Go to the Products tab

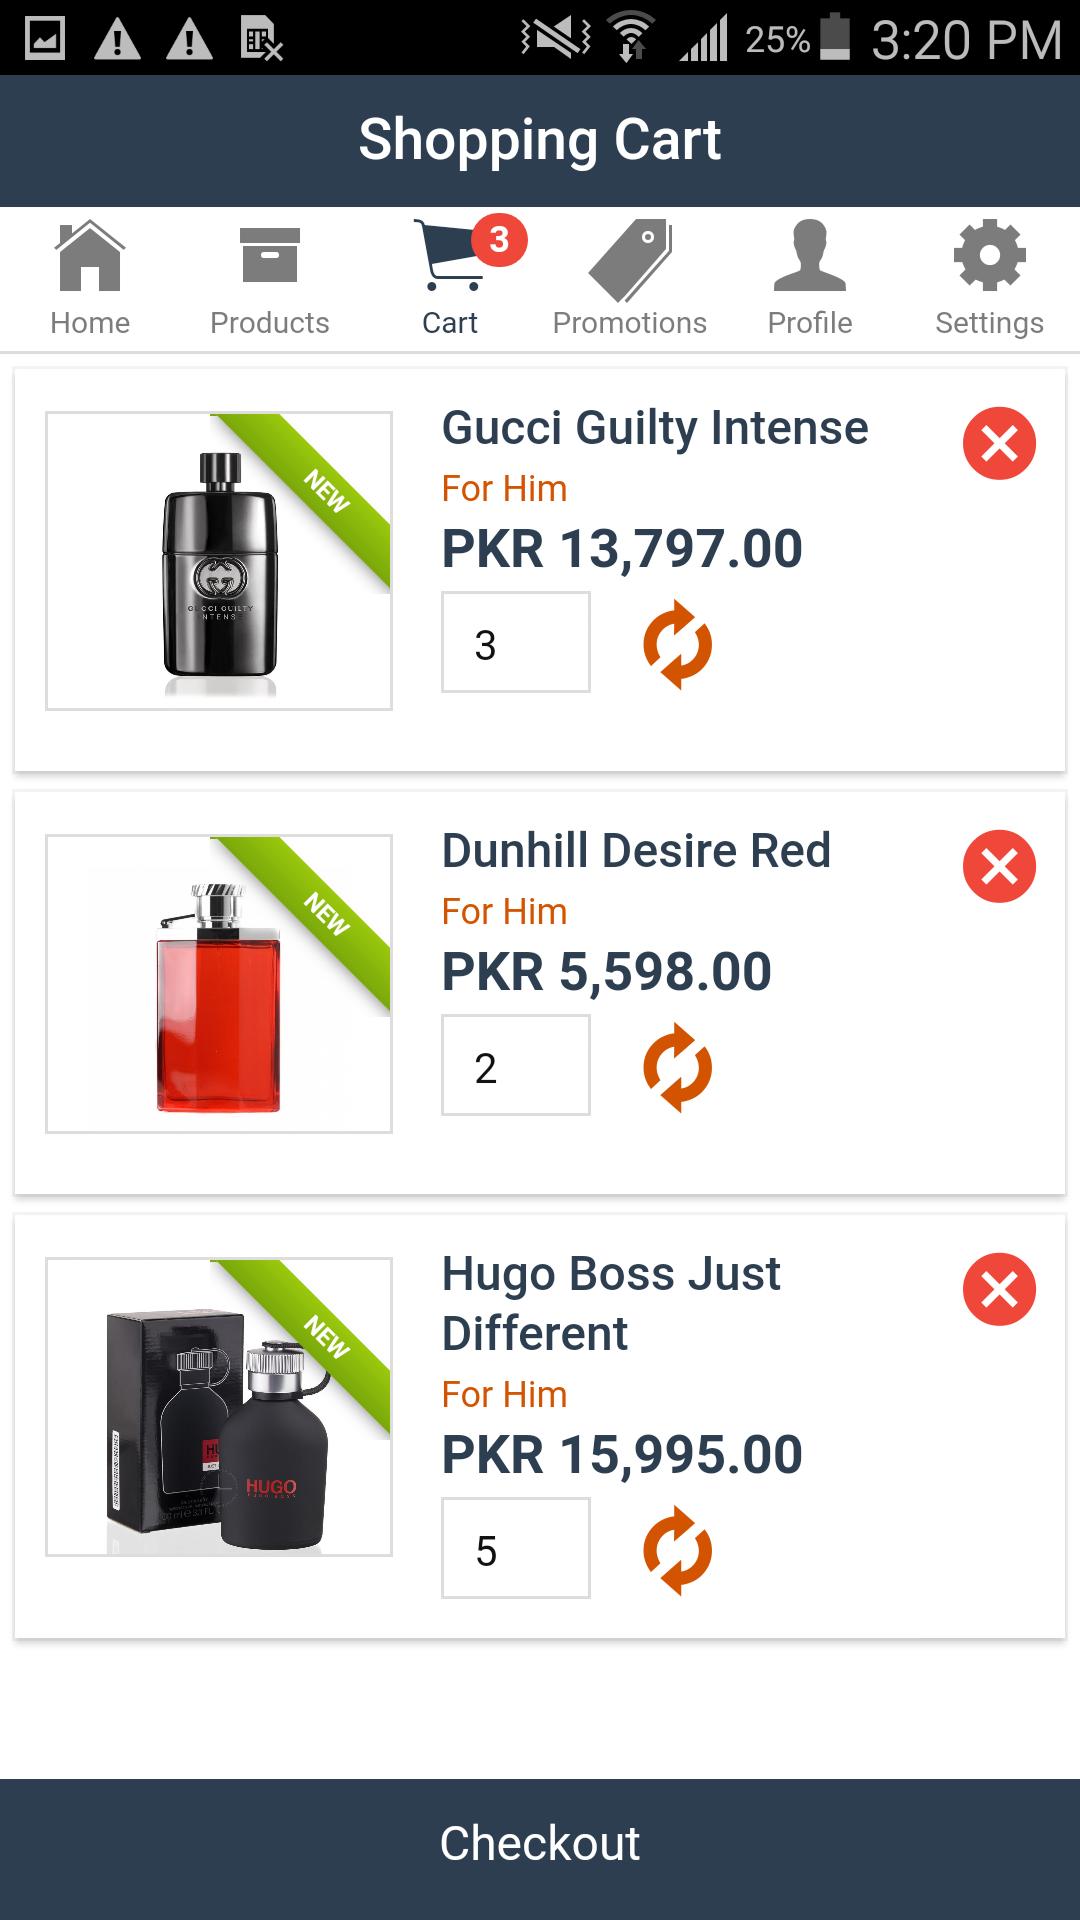tap(270, 279)
